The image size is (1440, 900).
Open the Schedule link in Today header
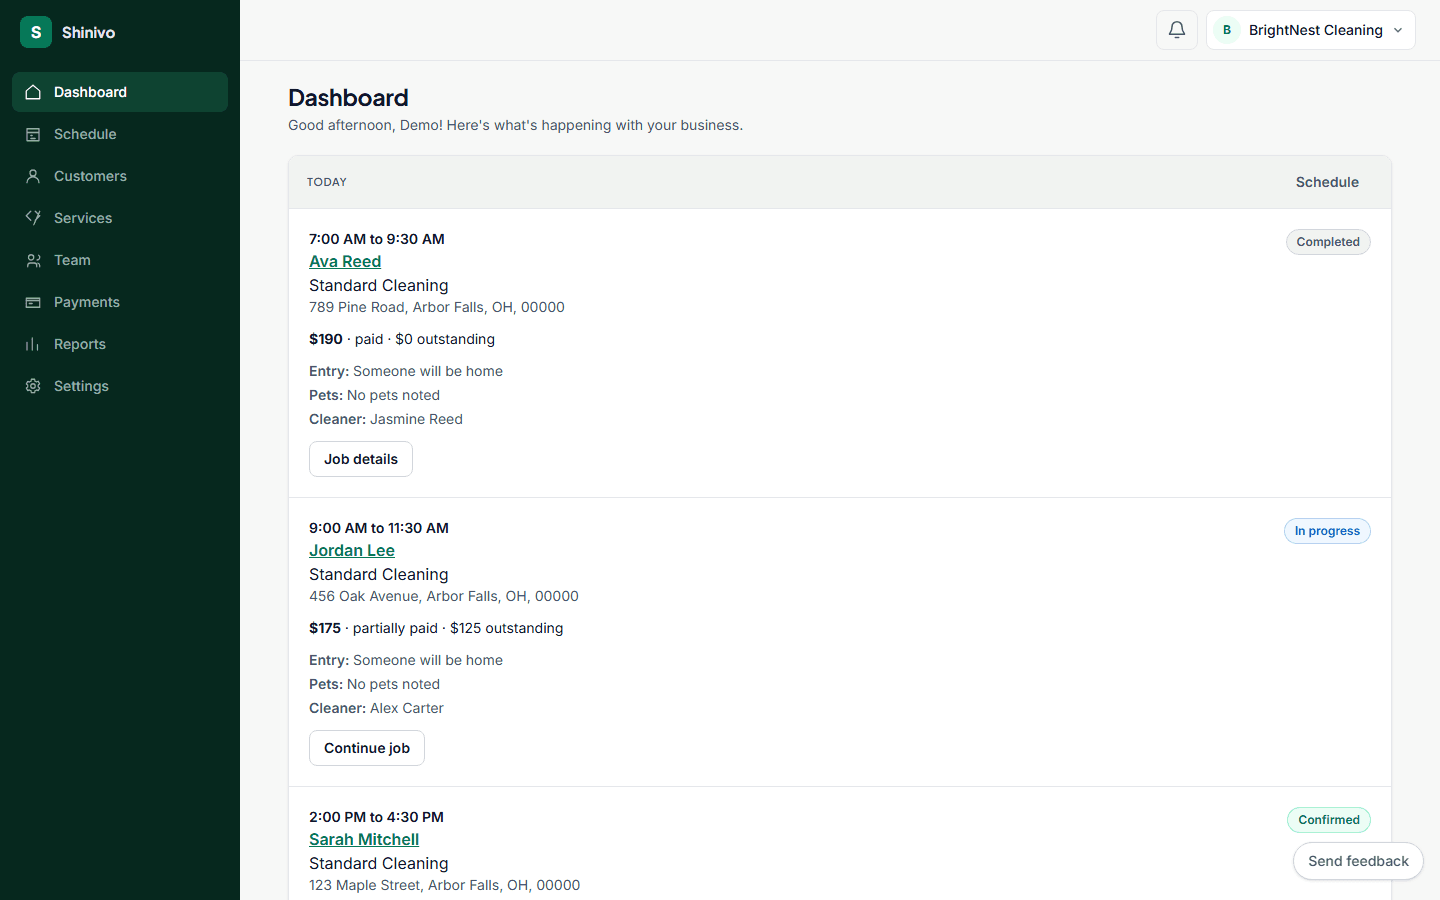pyautogui.click(x=1327, y=182)
